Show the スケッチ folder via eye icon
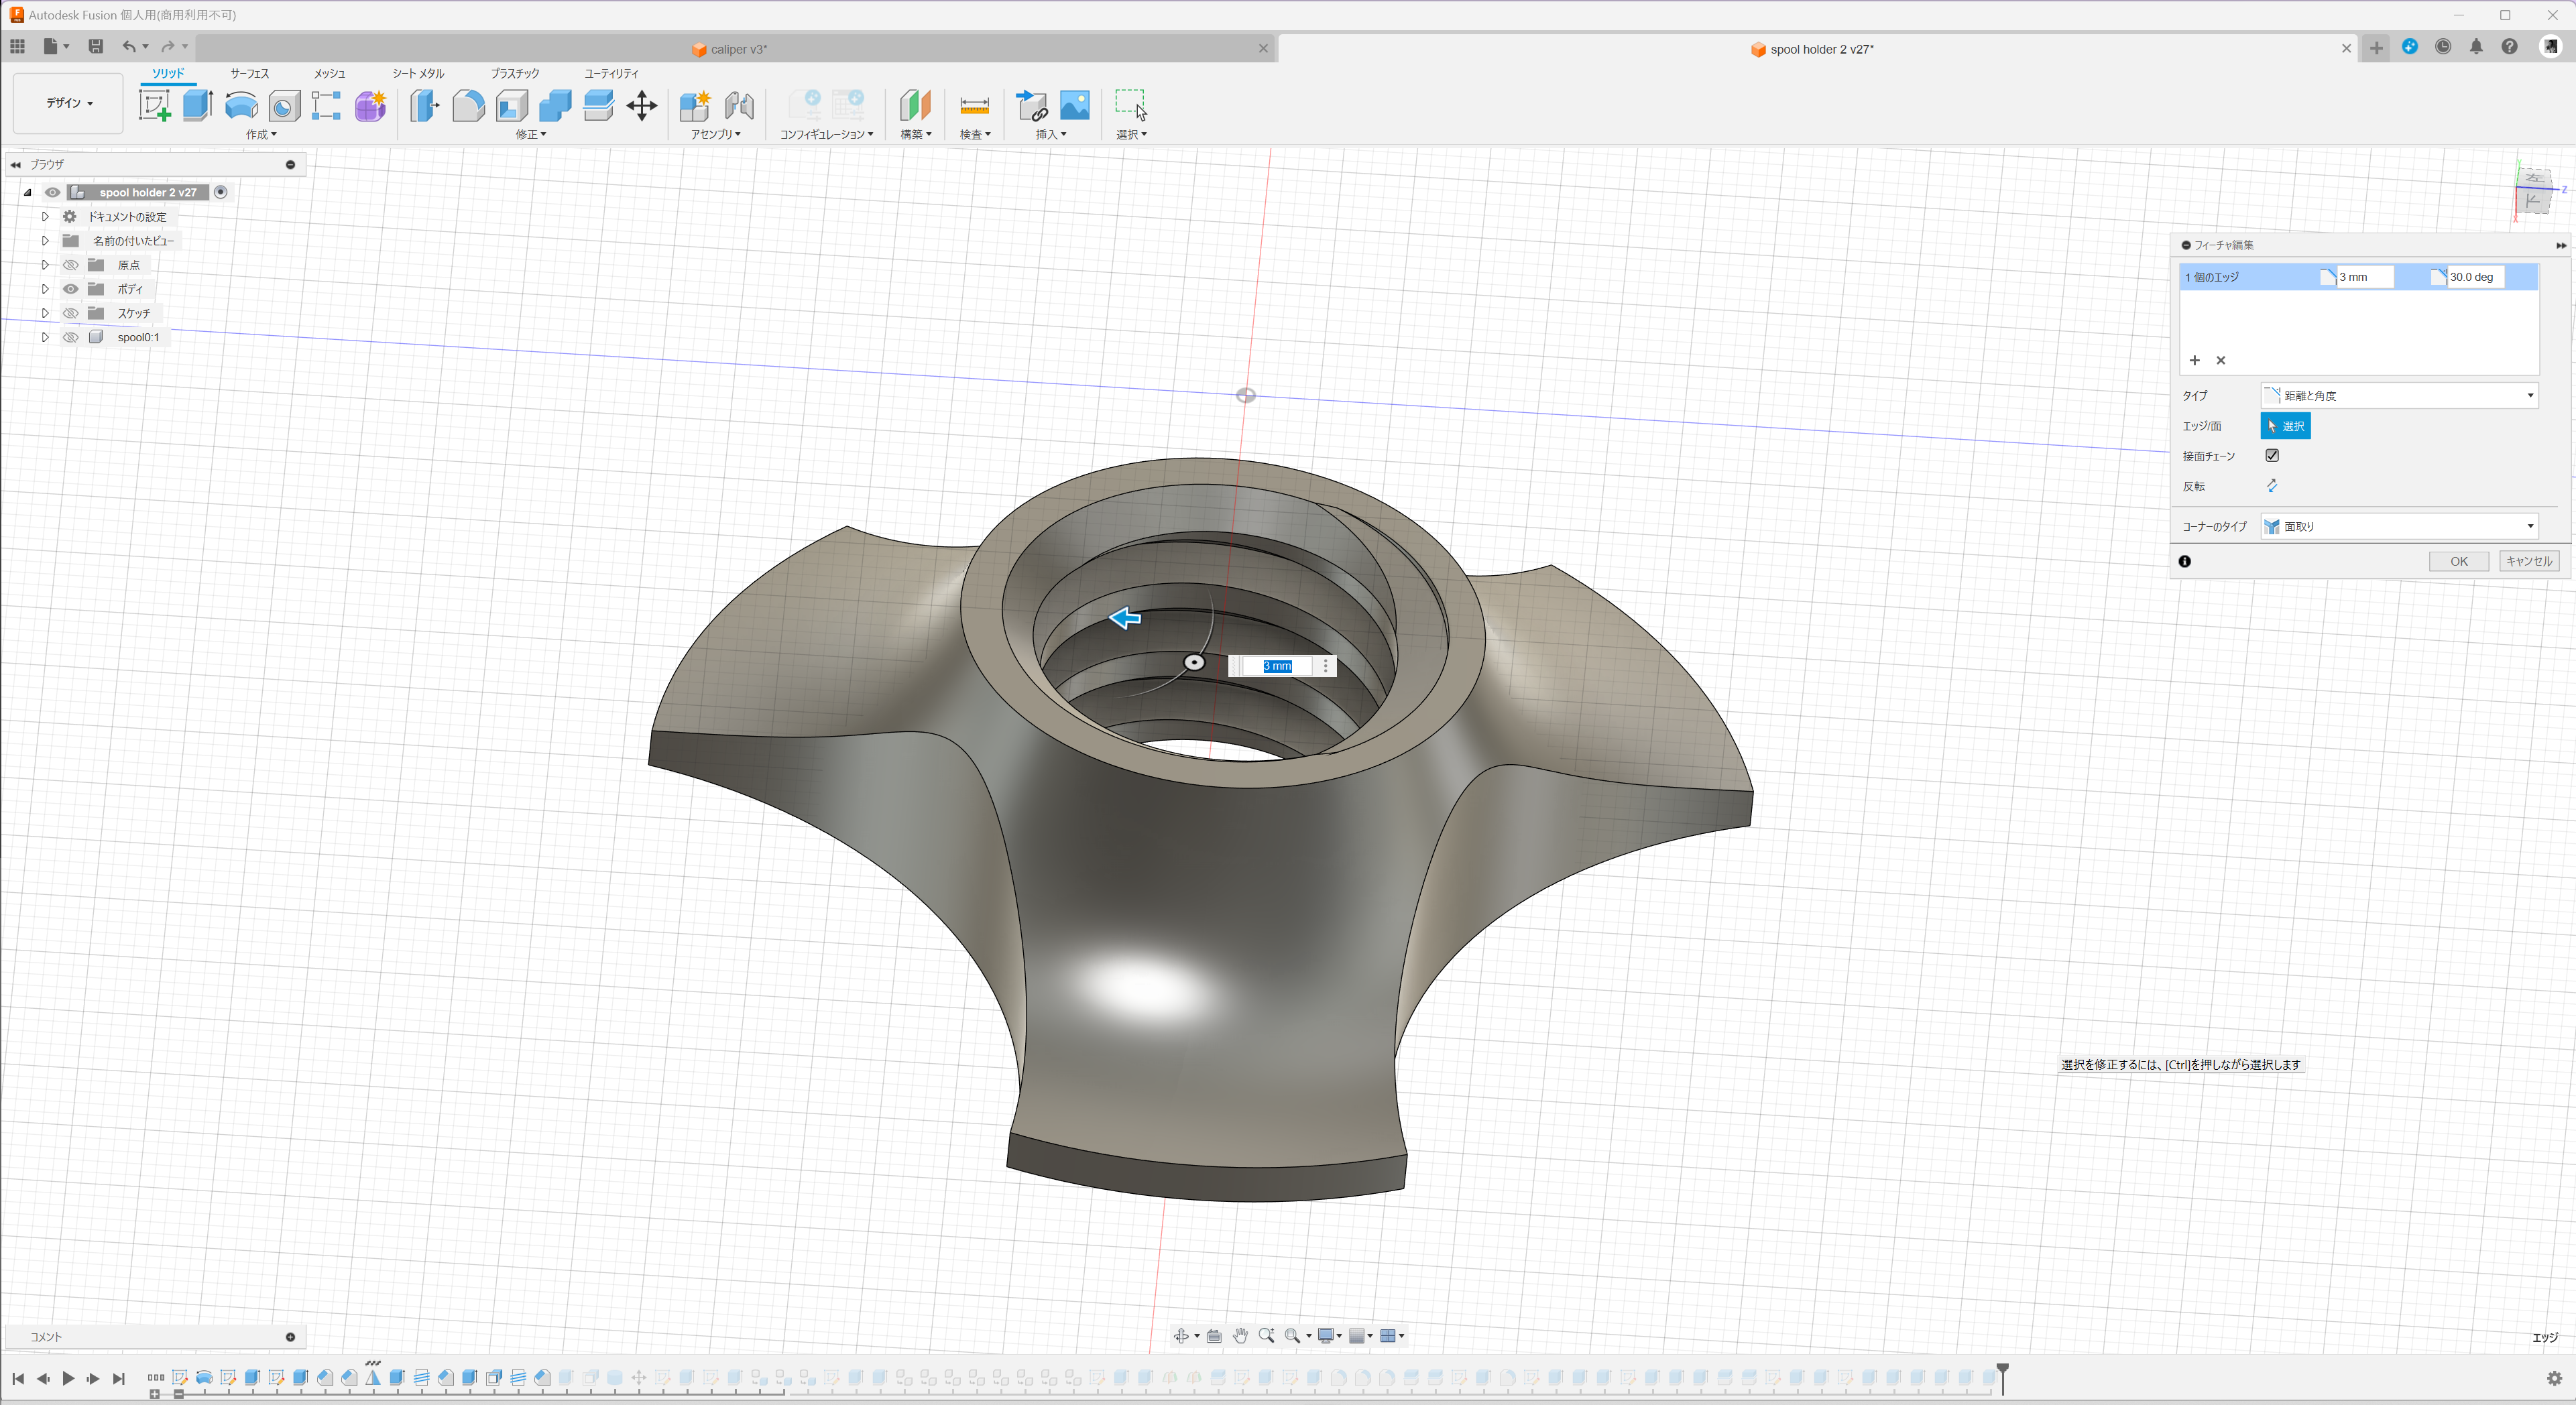The image size is (2576, 1405). coord(70,313)
